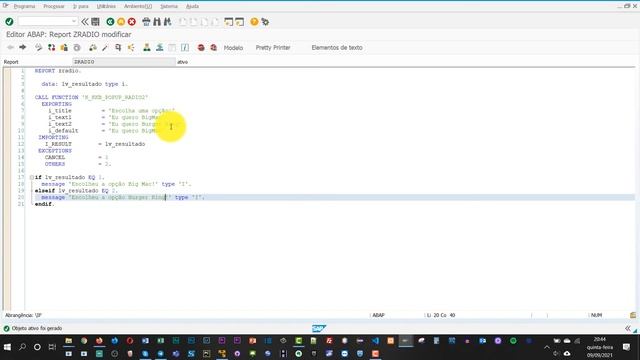
Task: Open the command field dropdown
Action: click(x=73, y=21)
